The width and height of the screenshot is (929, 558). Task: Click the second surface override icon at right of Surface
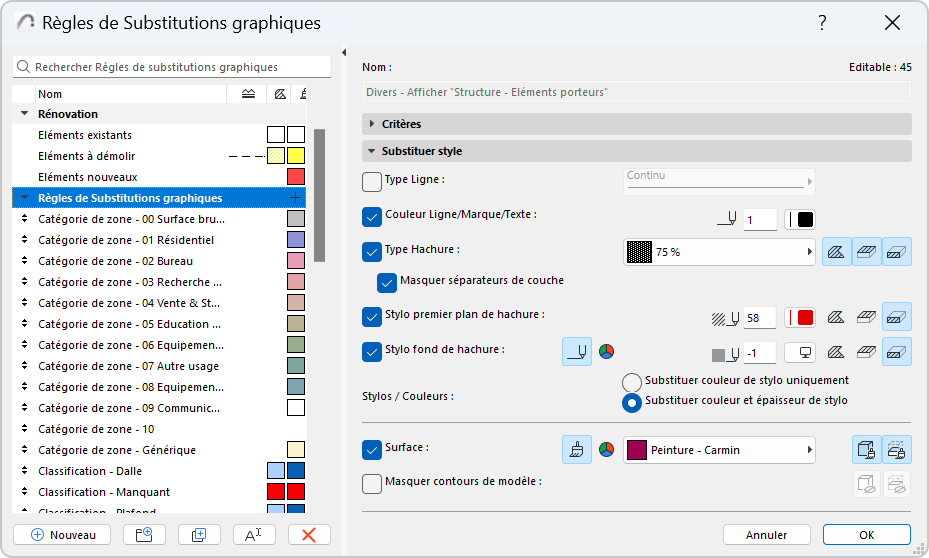coord(896,450)
